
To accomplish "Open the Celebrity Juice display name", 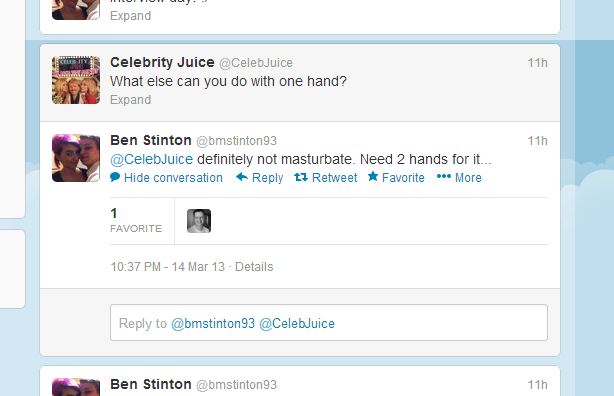I will (x=162, y=62).
